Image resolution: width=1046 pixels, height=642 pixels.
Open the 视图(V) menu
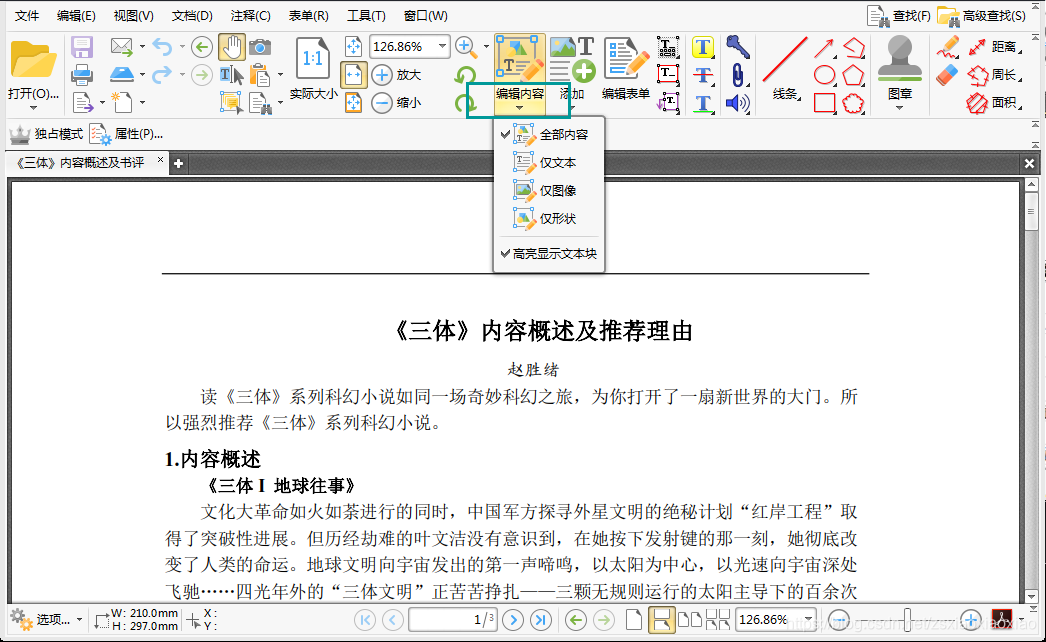pyautogui.click(x=133, y=15)
